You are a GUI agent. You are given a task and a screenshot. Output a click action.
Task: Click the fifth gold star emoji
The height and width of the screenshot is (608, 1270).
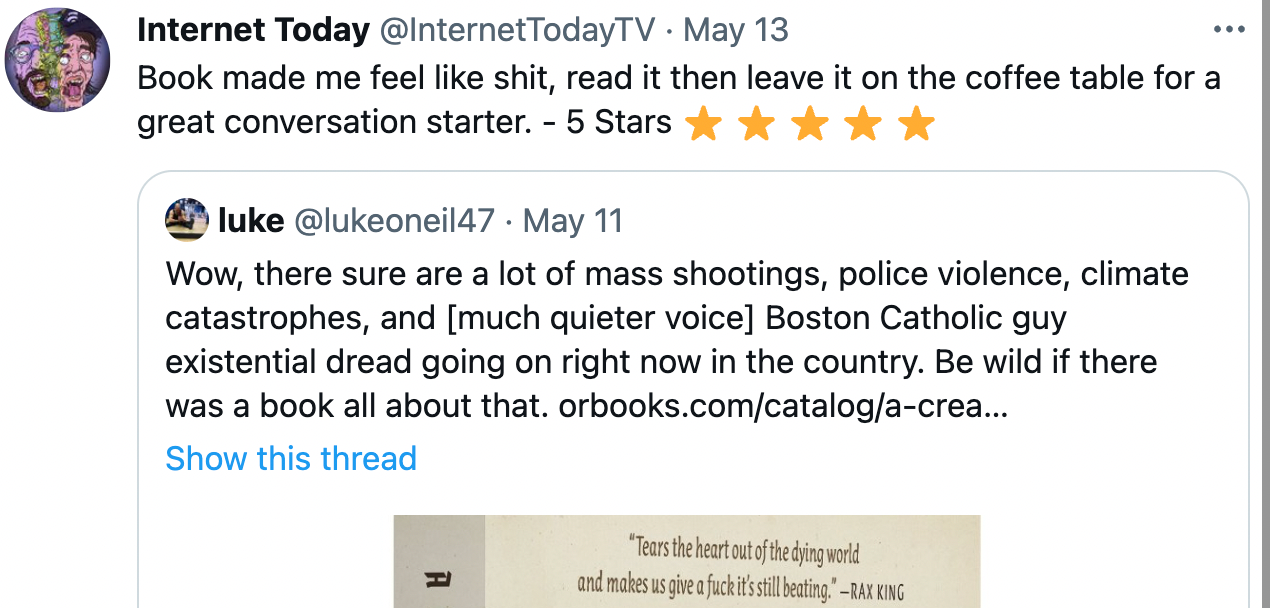[915, 125]
